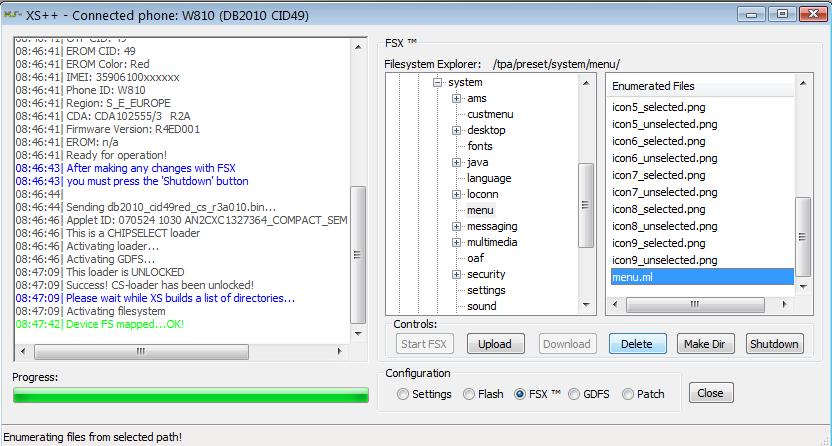Click the file list scroll up arrow
The width and height of the screenshot is (832, 446).
point(803,83)
